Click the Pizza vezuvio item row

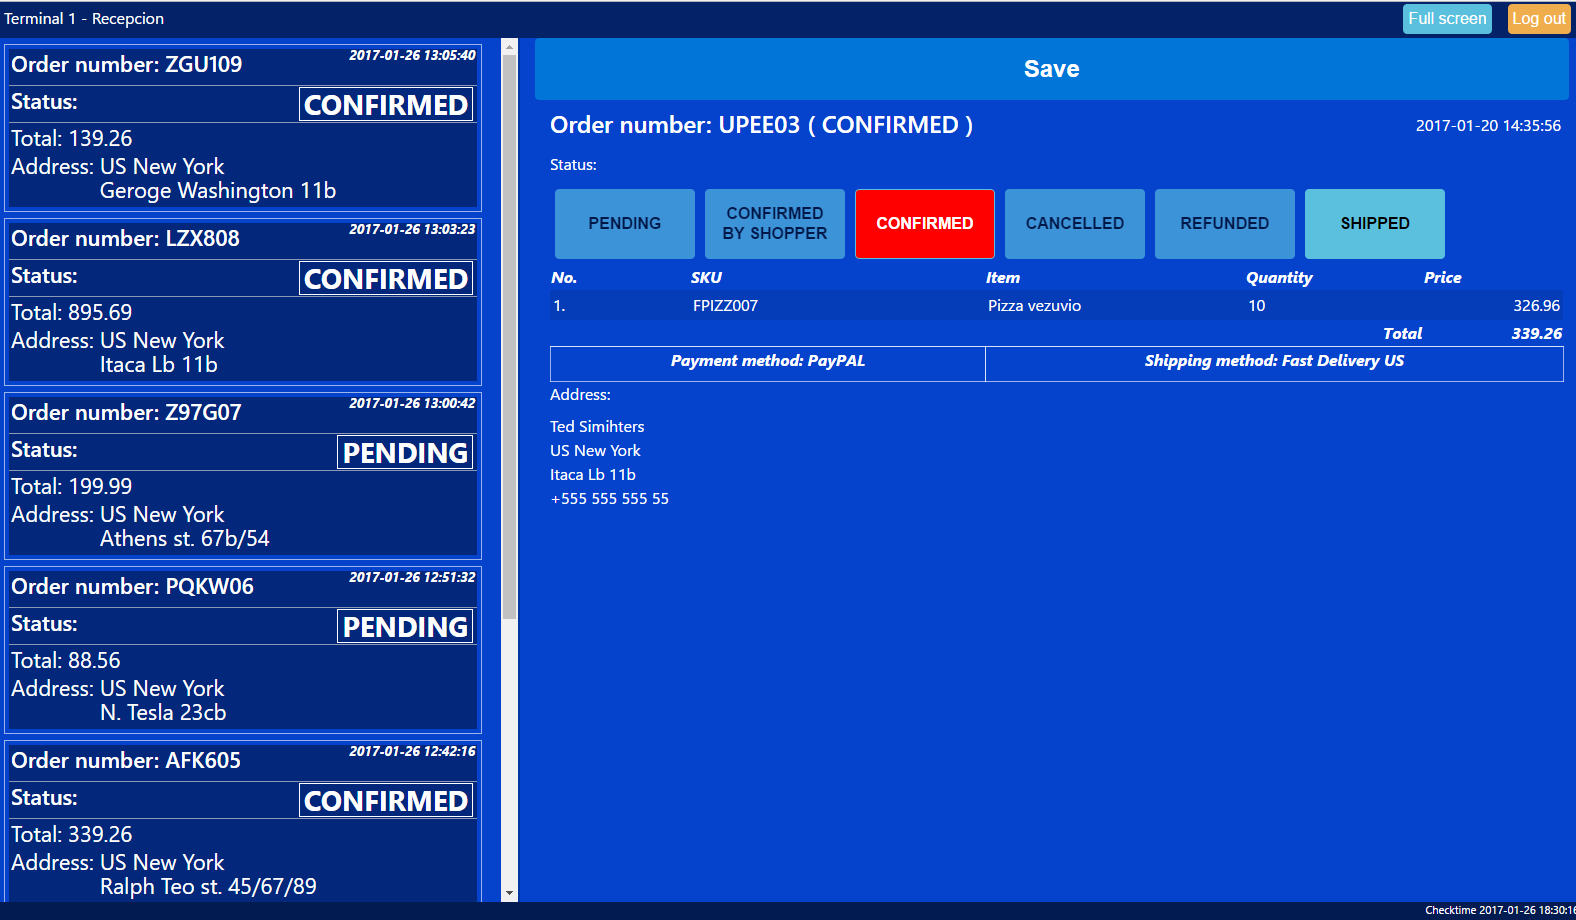point(1034,306)
